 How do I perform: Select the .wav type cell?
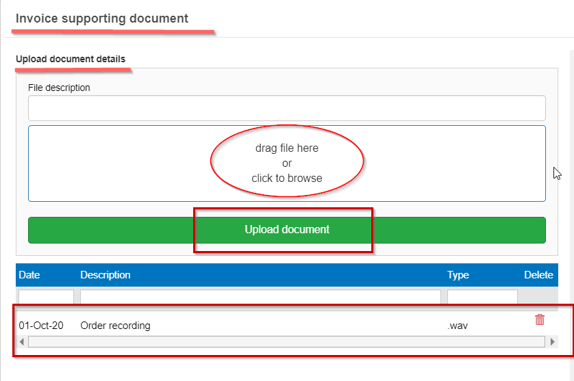tap(458, 325)
